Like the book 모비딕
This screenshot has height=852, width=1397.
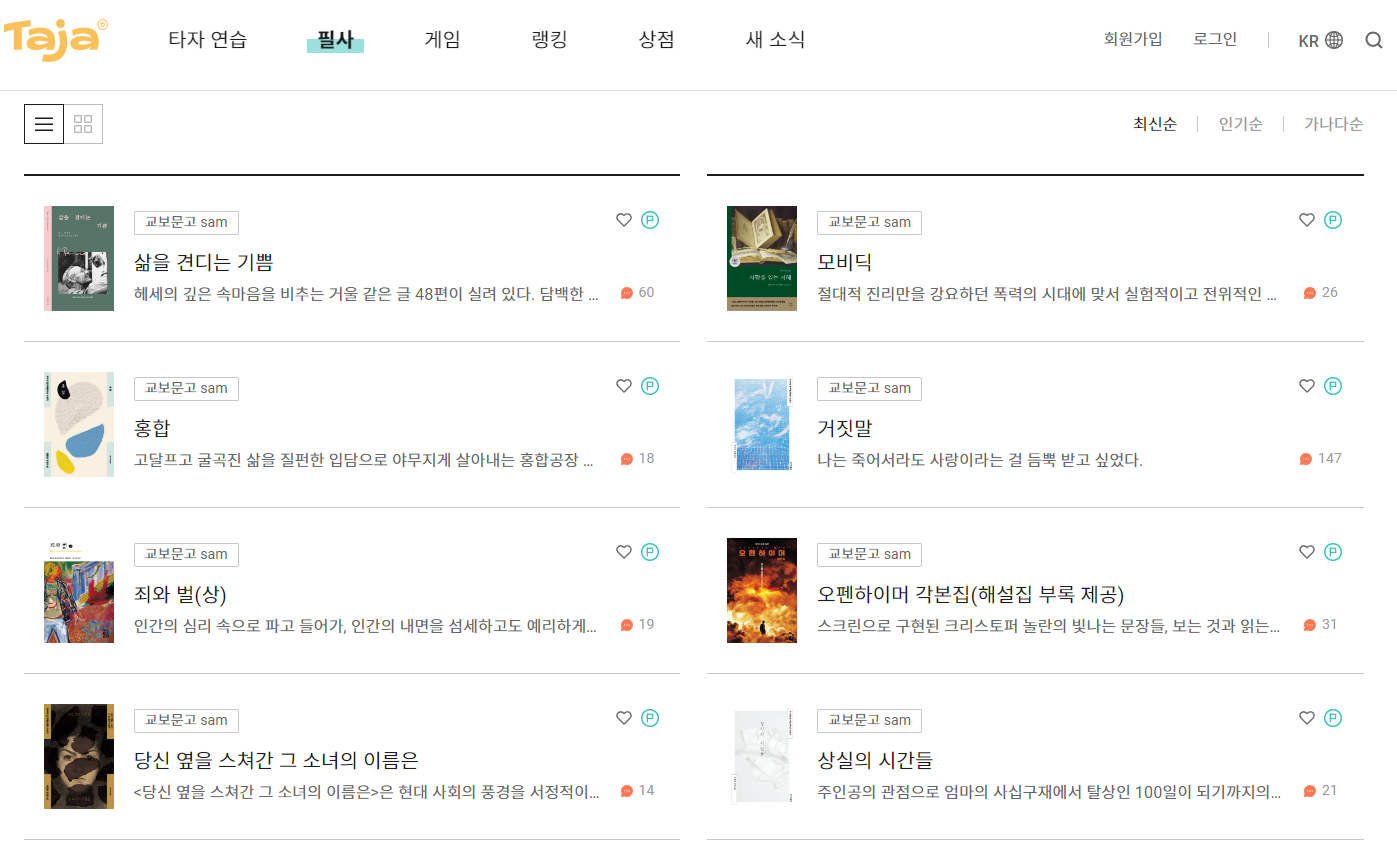pos(1307,220)
